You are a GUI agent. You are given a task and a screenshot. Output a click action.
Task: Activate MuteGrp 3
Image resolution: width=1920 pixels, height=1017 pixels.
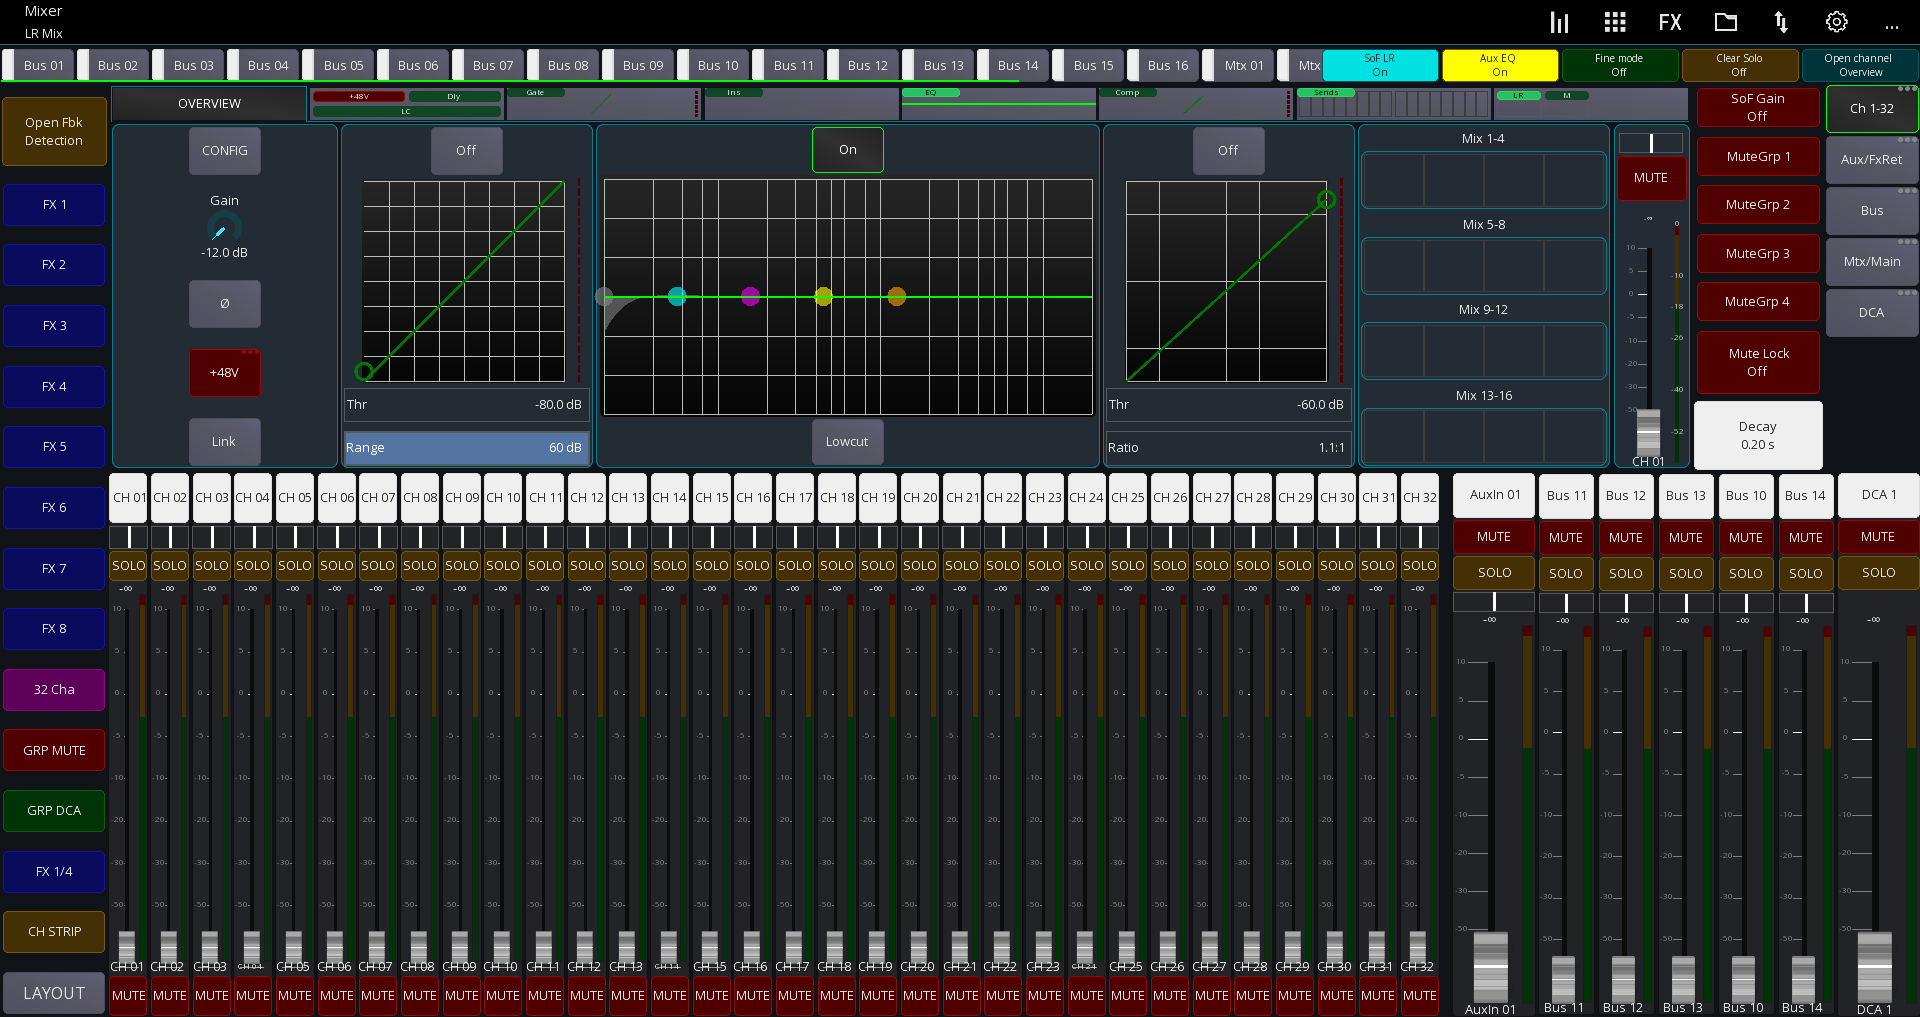click(x=1757, y=254)
